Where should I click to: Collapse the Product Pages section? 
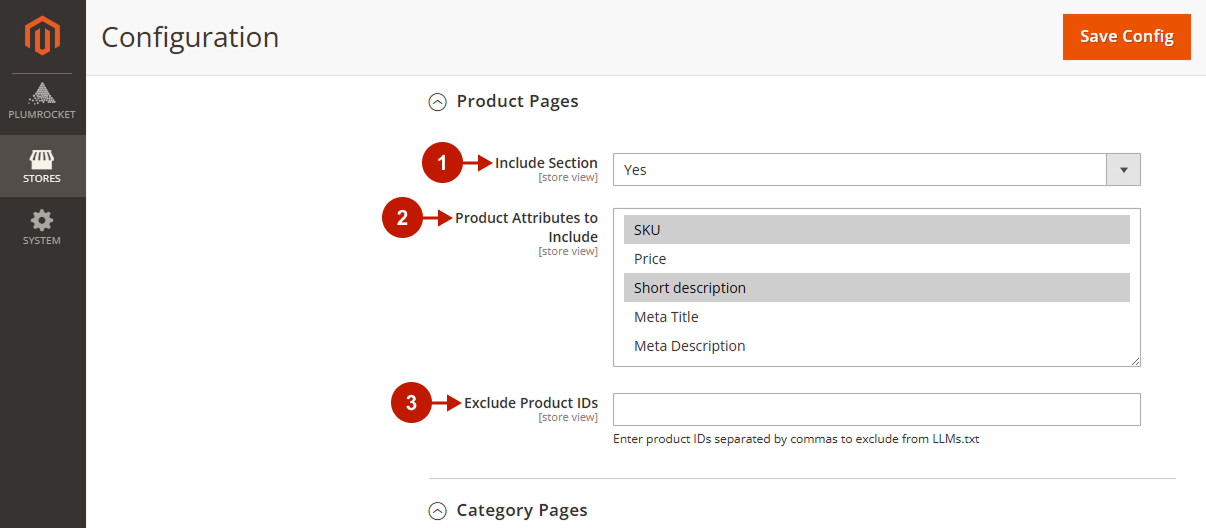437,102
